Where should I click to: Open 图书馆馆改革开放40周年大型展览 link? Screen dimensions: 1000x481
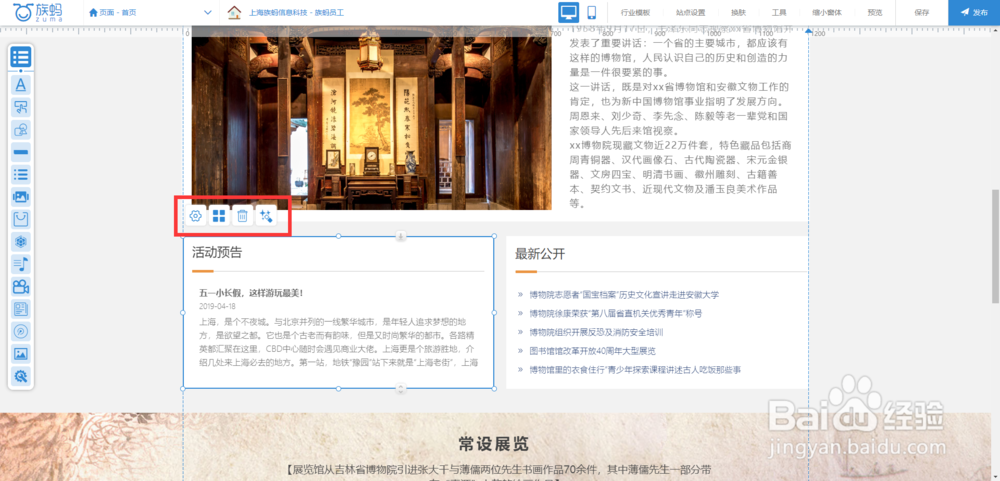(592, 350)
